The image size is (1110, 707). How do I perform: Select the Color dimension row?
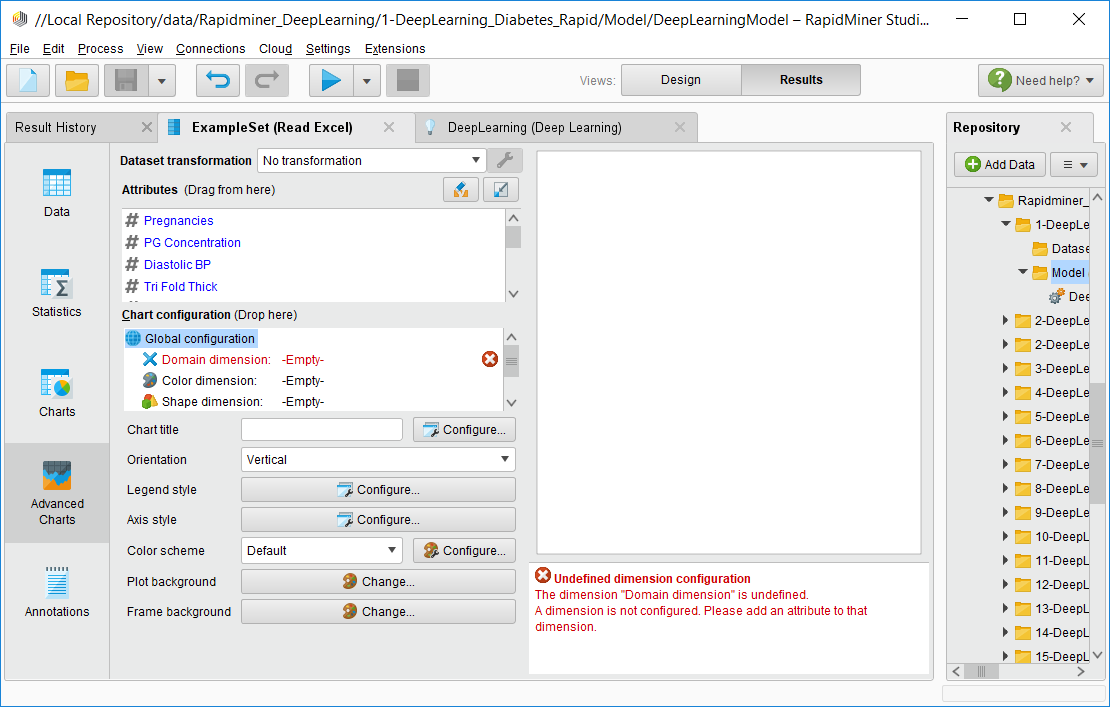(242, 381)
